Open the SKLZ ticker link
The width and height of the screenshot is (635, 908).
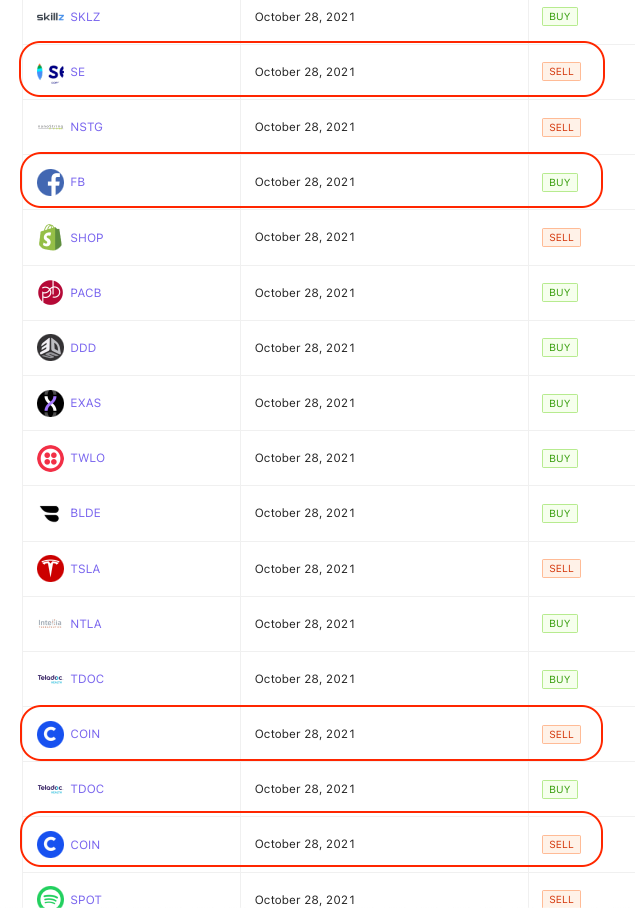(85, 17)
